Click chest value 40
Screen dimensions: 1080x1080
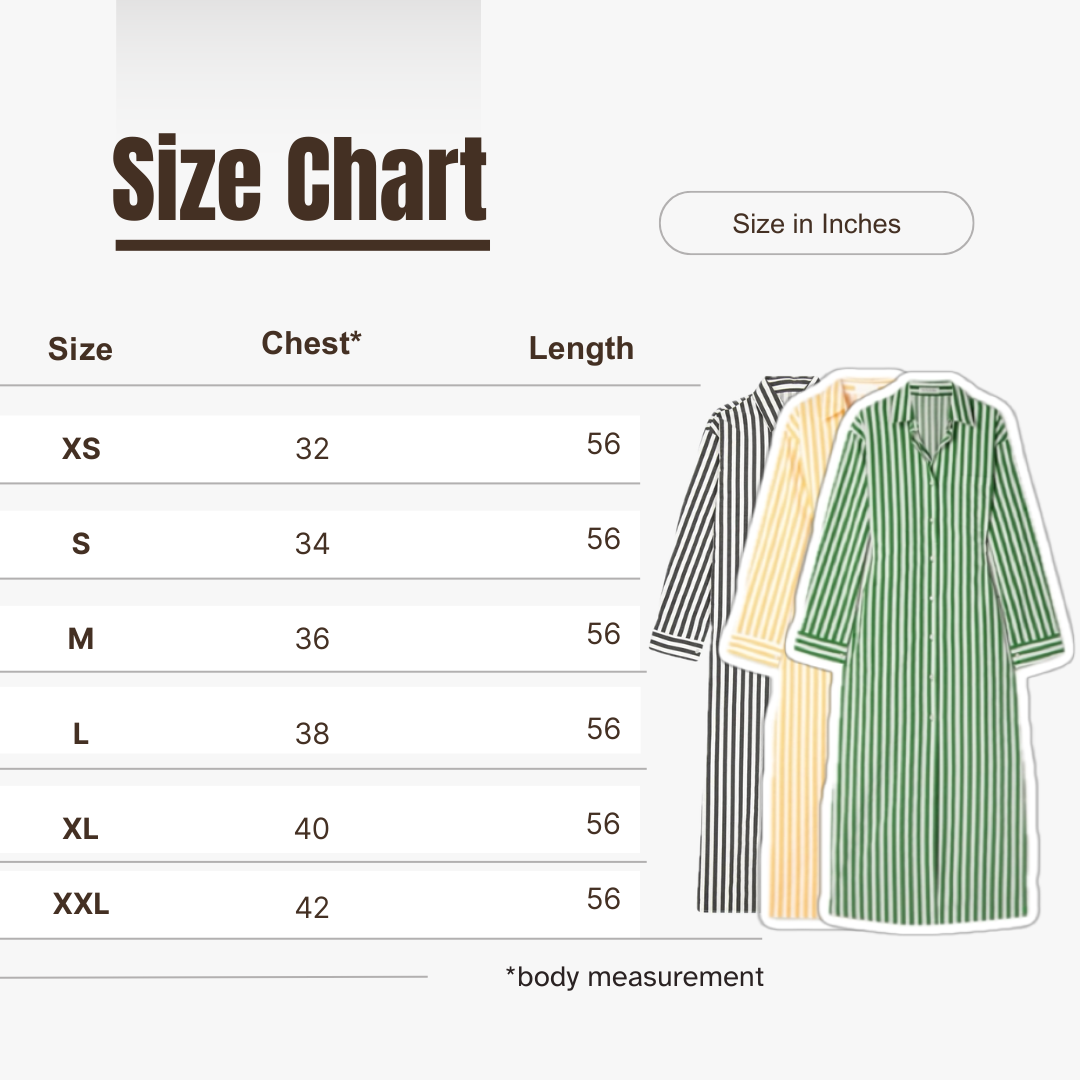pos(312,829)
